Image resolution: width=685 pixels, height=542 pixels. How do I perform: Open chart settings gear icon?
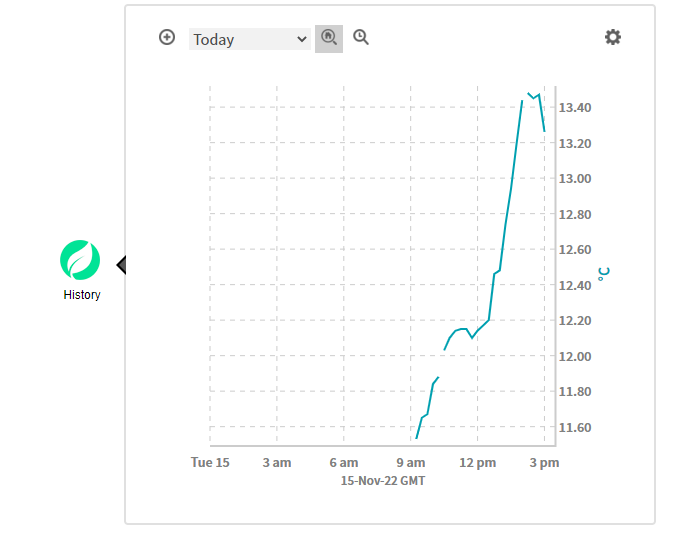[612, 37]
